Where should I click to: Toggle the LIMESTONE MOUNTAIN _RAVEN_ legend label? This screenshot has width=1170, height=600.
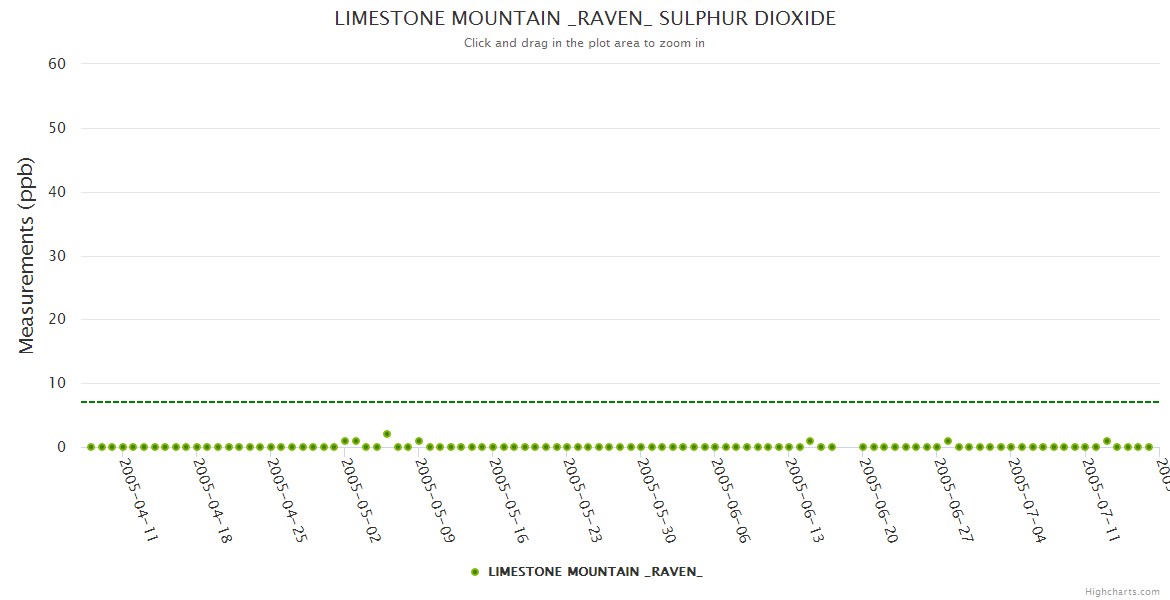pyautogui.click(x=594, y=572)
